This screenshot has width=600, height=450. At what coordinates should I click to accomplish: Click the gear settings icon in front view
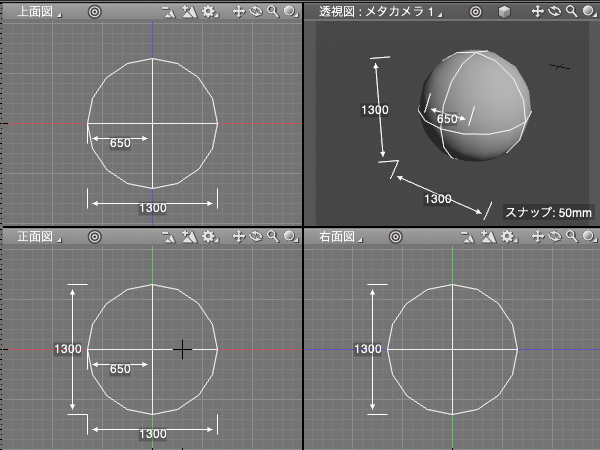click(x=208, y=237)
